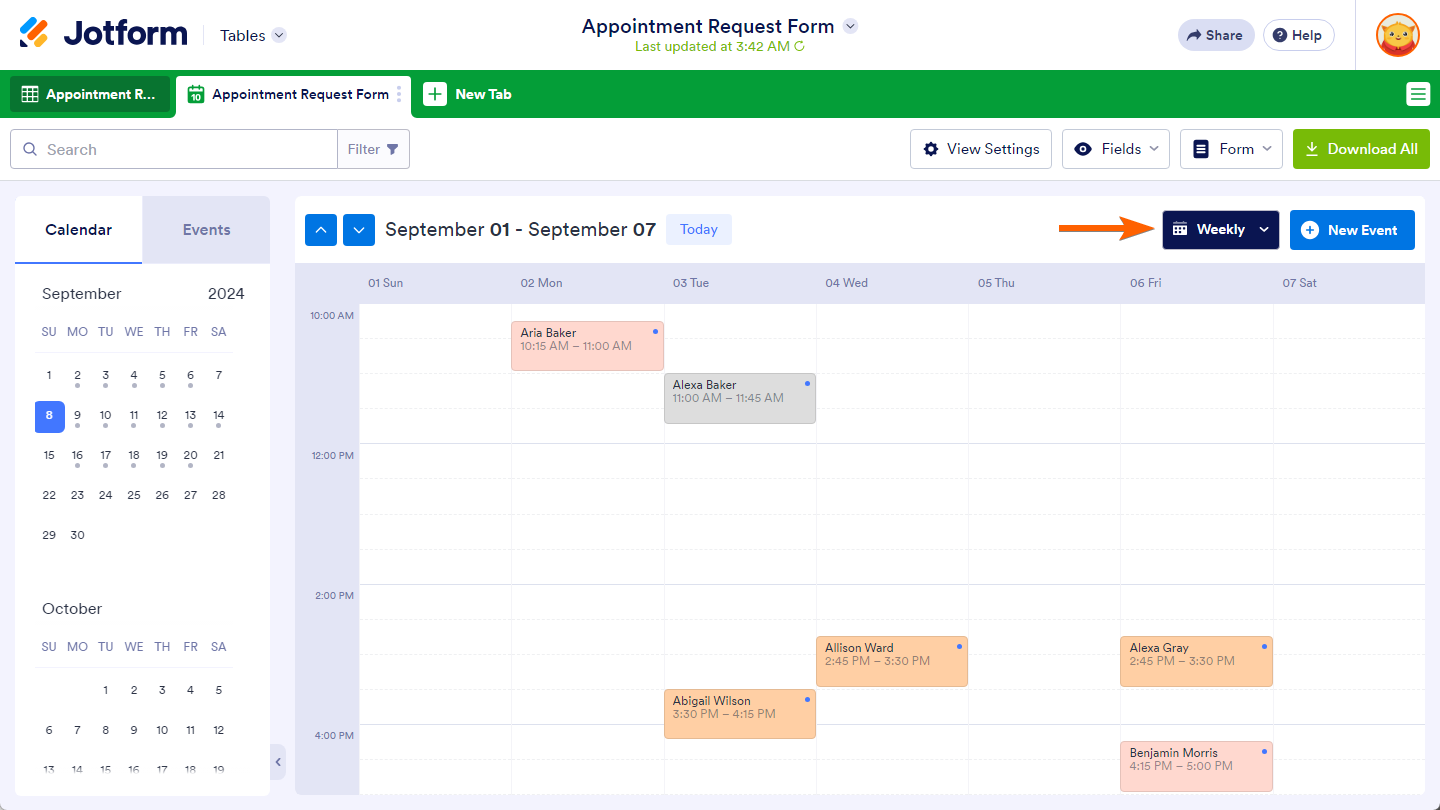Open View Settings gear button
1440x810 pixels.
click(980, 149)
